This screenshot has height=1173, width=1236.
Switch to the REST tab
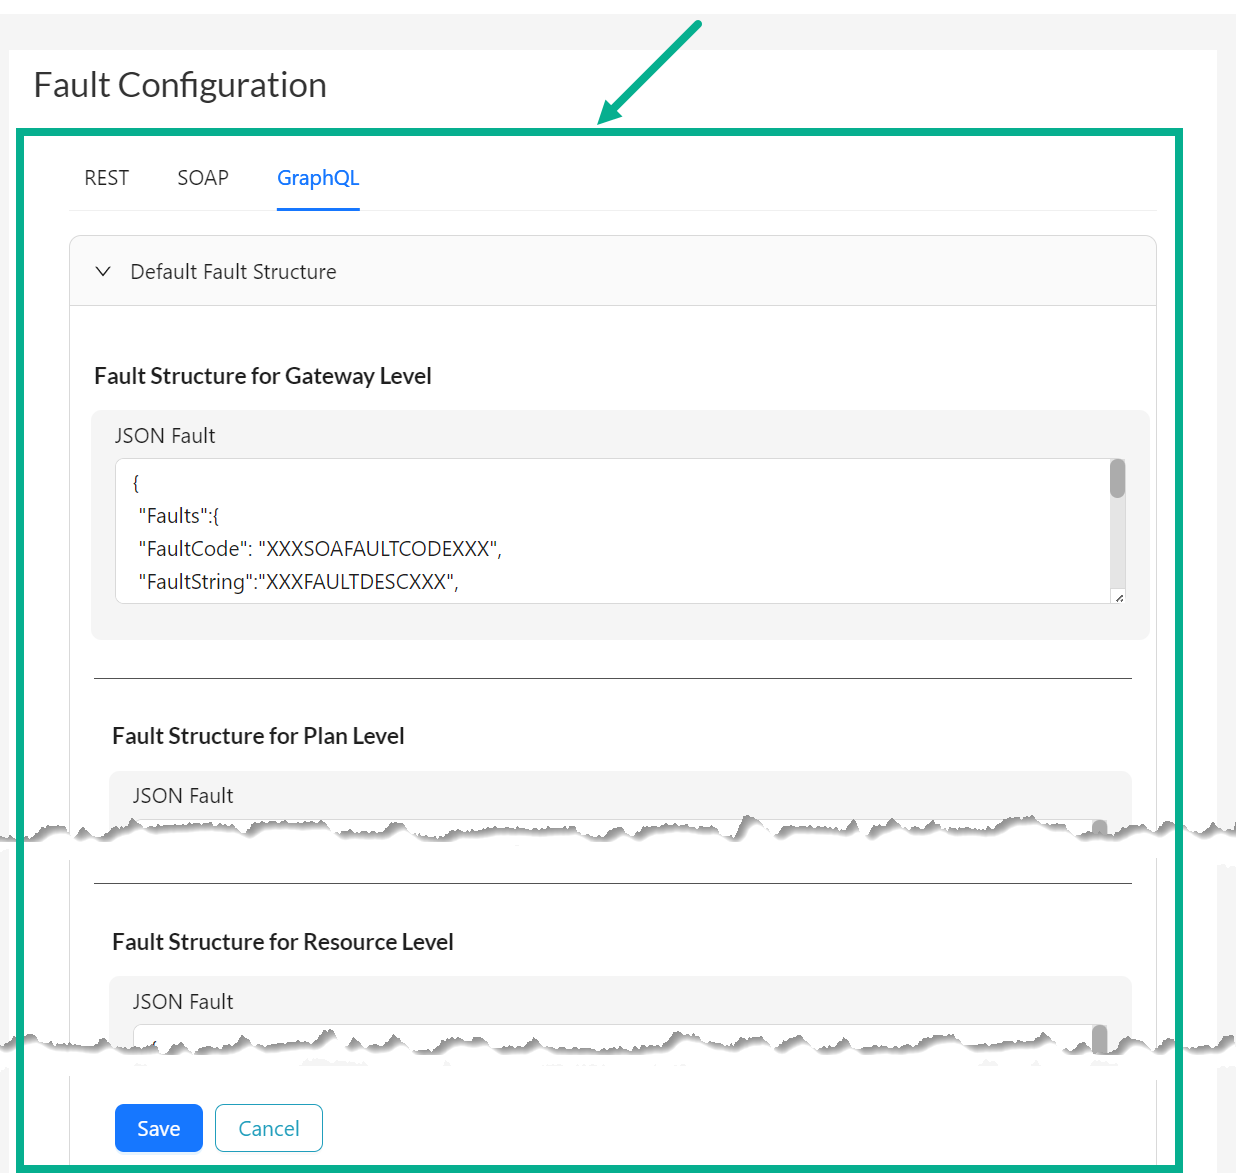click(106, 177)
